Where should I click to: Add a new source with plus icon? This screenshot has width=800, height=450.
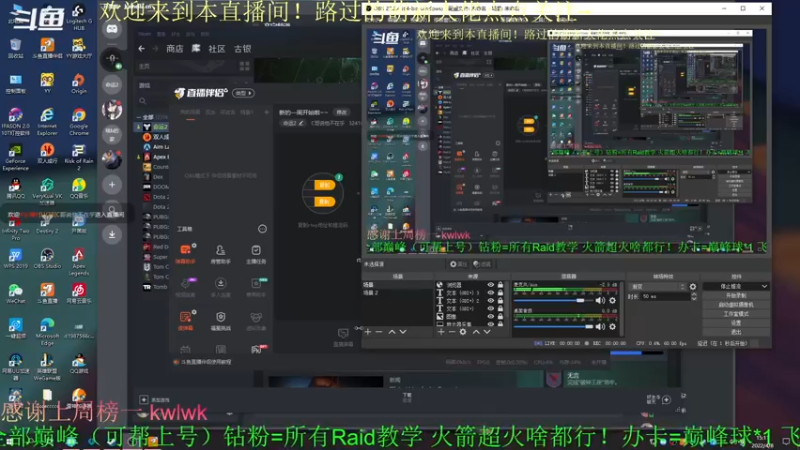coord(441,332)
